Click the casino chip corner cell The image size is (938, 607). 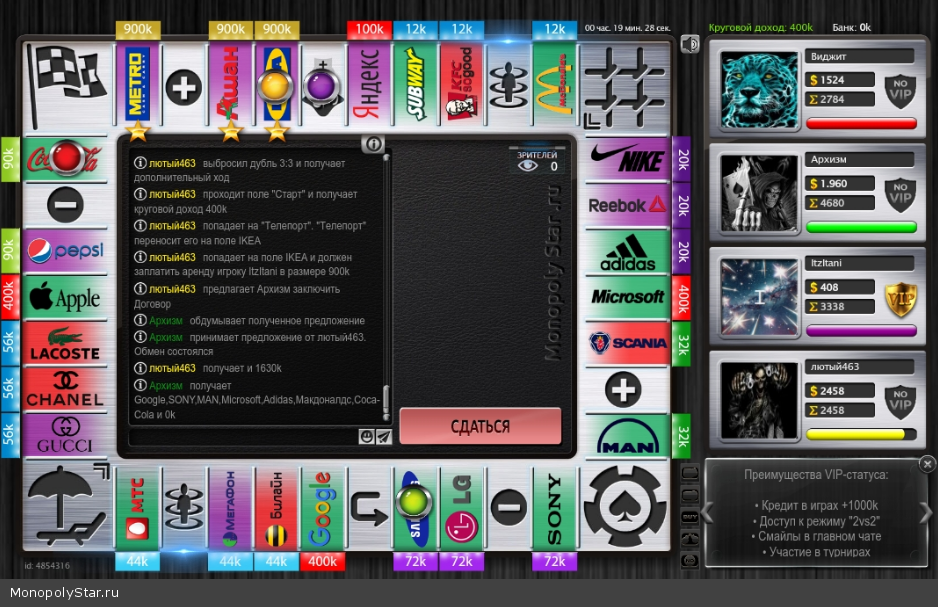(625, 507)
